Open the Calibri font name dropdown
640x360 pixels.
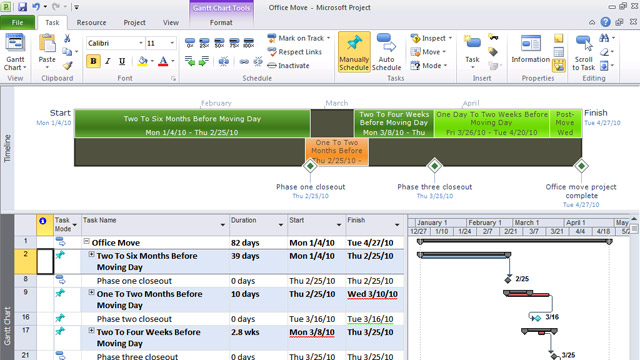(141, 43)
